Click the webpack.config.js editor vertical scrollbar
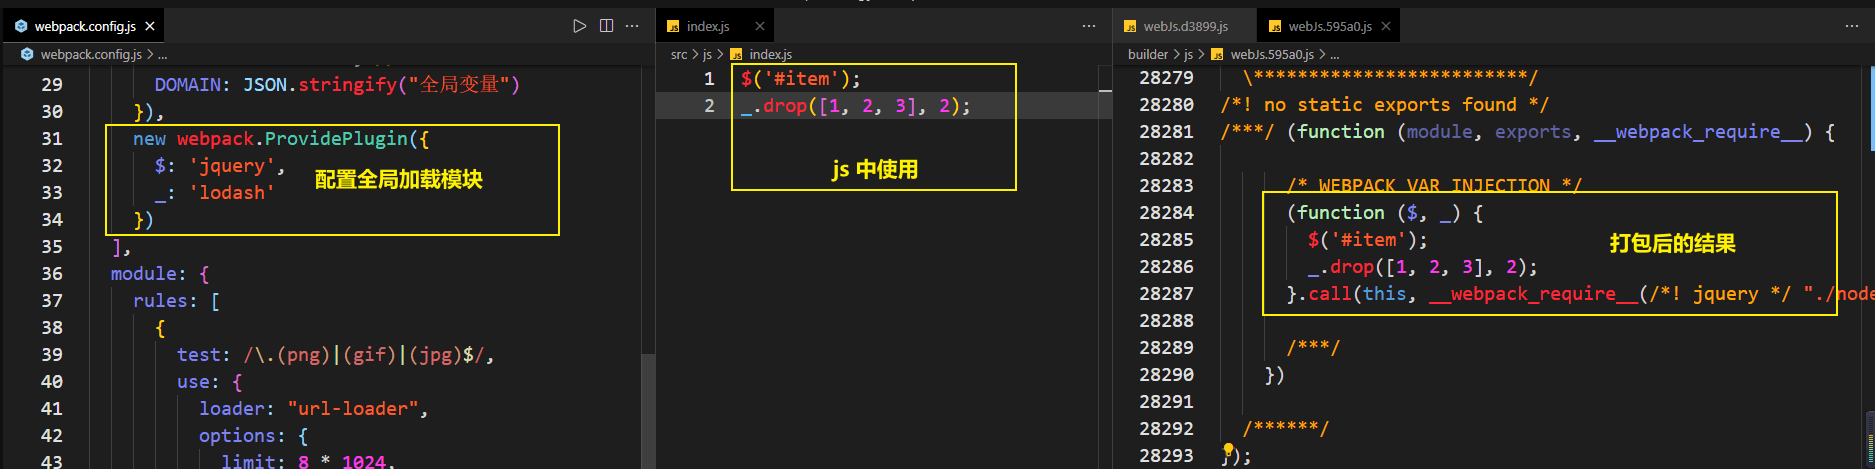1875x469 pixels. pos(648,411)
